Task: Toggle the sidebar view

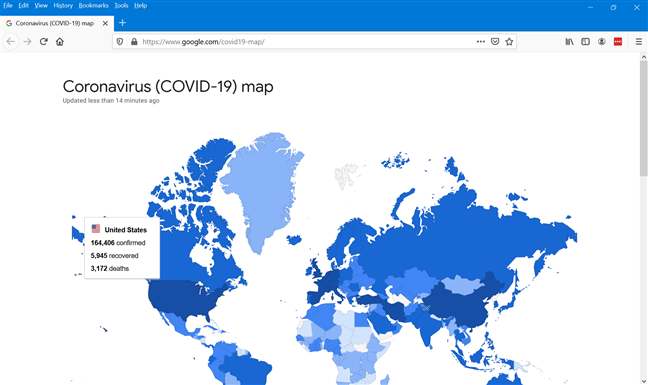Action: tap(586, 42)
